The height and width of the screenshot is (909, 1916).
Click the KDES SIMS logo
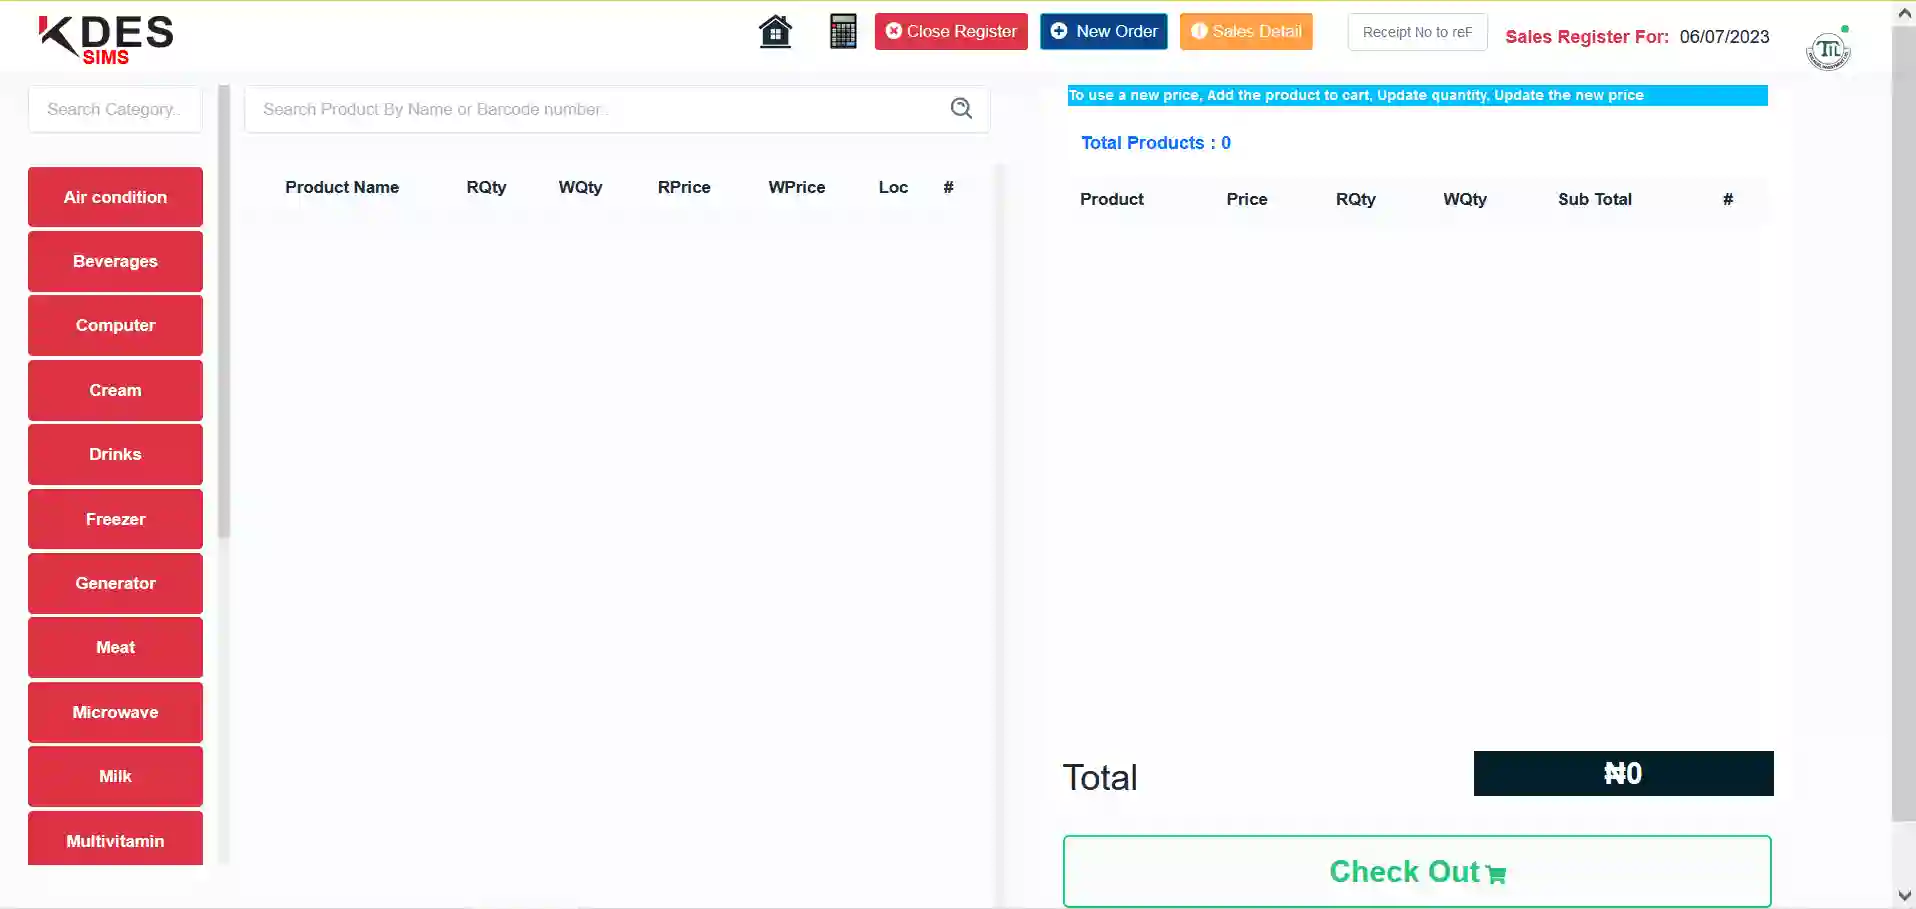tap(106, 40)
